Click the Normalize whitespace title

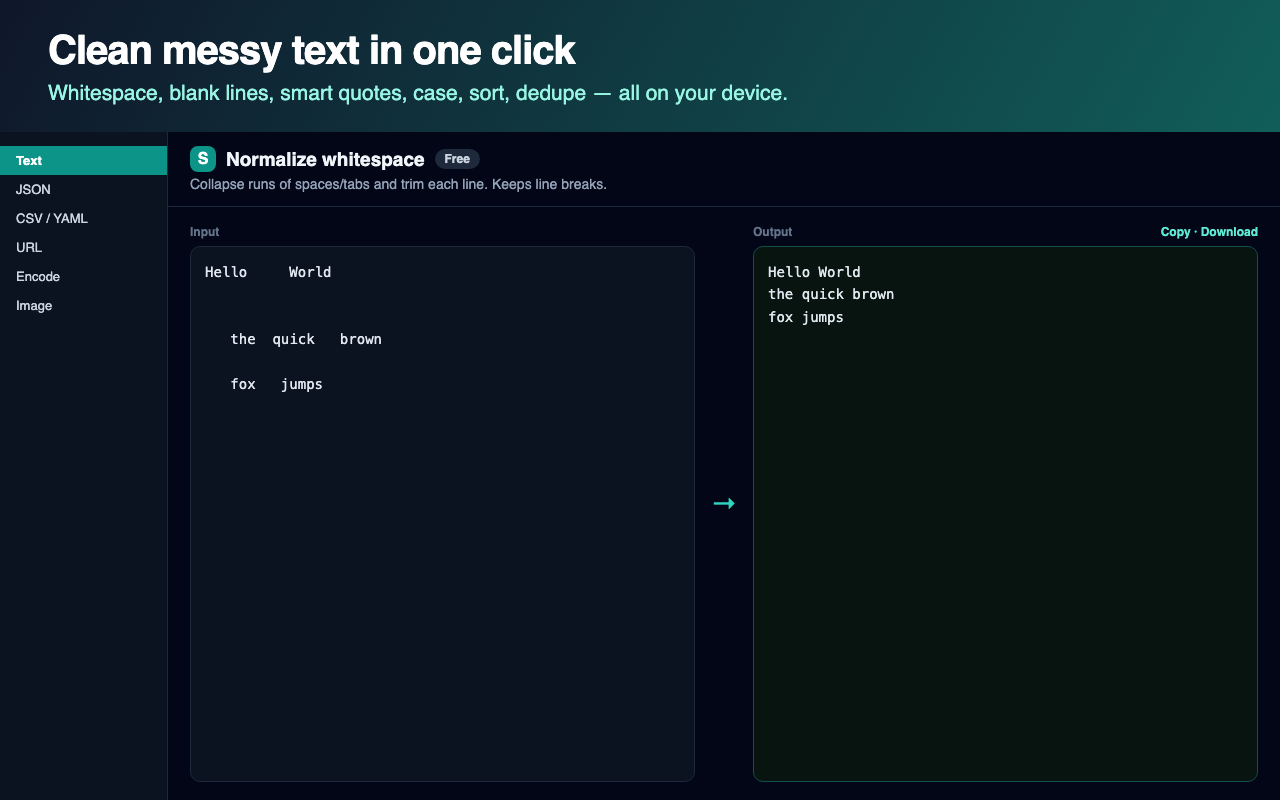coord(325,159)
